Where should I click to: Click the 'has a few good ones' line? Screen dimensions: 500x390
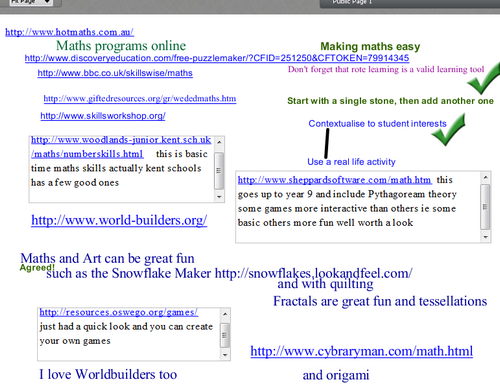pos(75,183)
